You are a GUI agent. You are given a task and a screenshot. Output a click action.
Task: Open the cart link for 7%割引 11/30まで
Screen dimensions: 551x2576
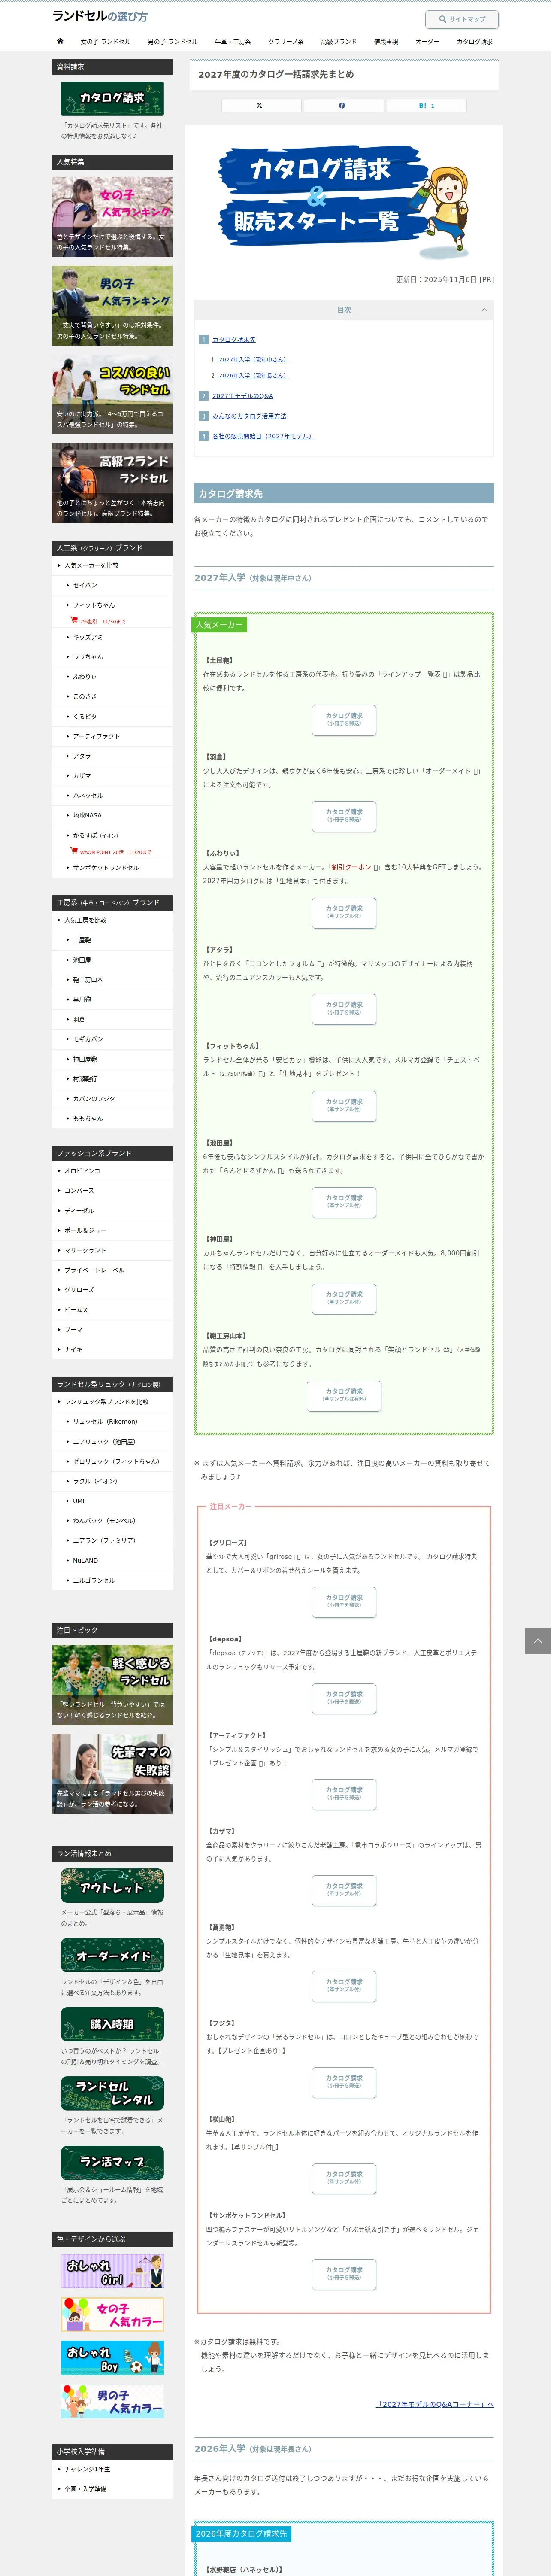[98, 621]
